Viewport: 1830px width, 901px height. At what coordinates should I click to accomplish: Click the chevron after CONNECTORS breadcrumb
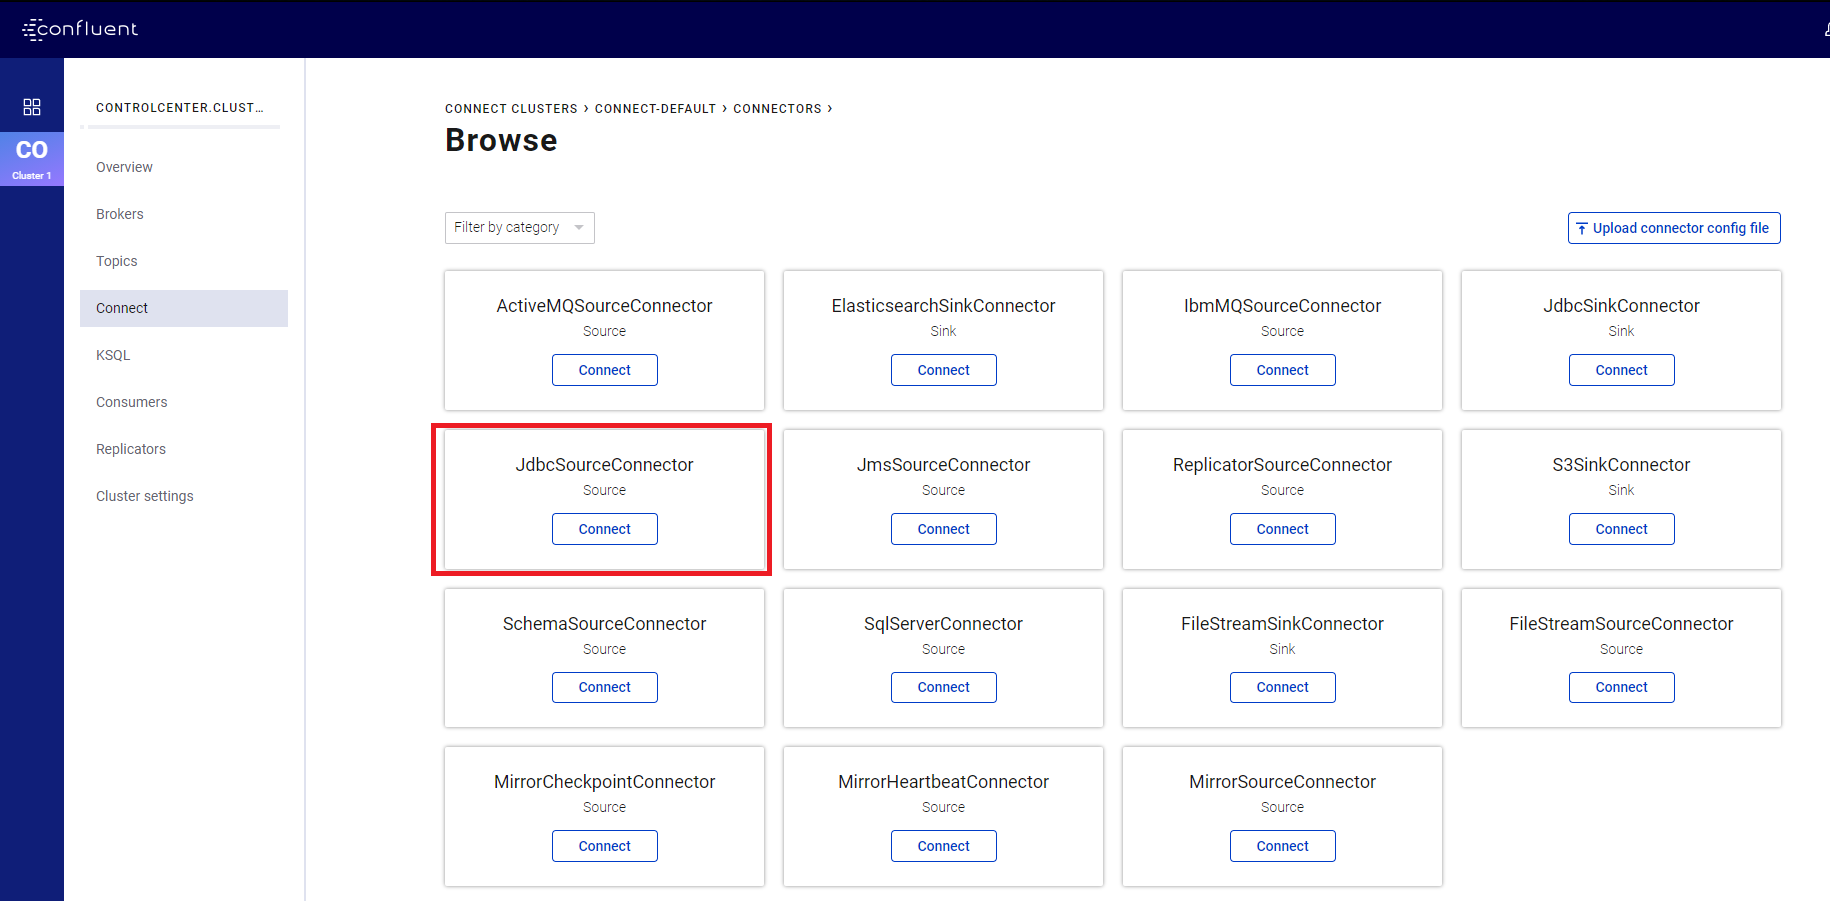[830, 108]
